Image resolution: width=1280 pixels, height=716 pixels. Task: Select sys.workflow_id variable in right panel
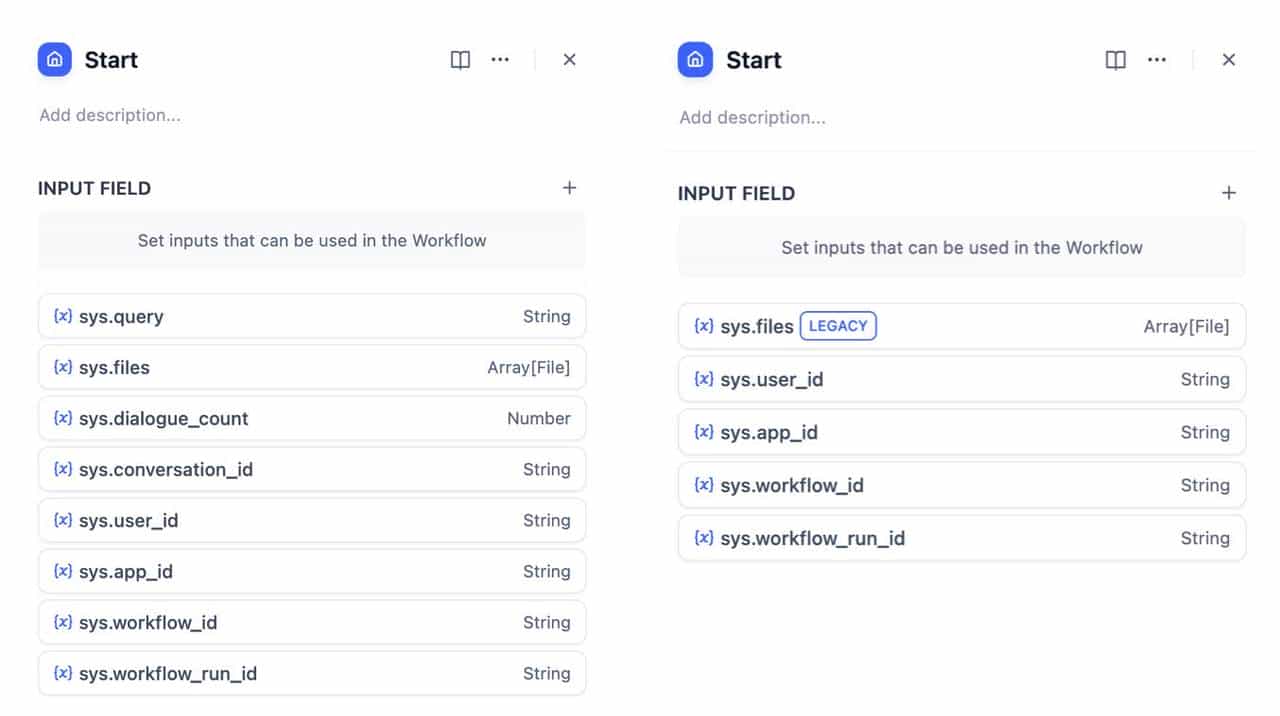pyautogui.click(x=960, y=485)
